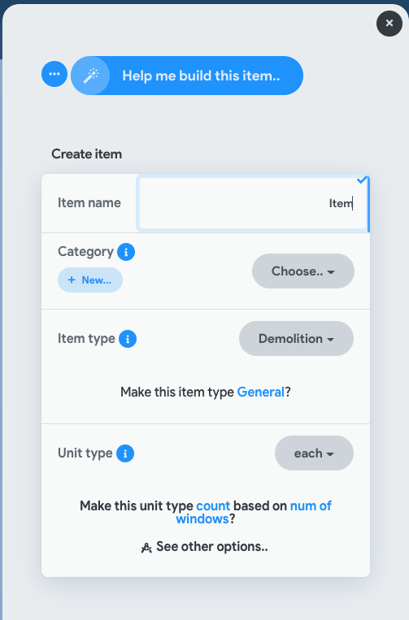Click the count unit type link
This screenshot has width=409, height=620.
click(213, 506)
